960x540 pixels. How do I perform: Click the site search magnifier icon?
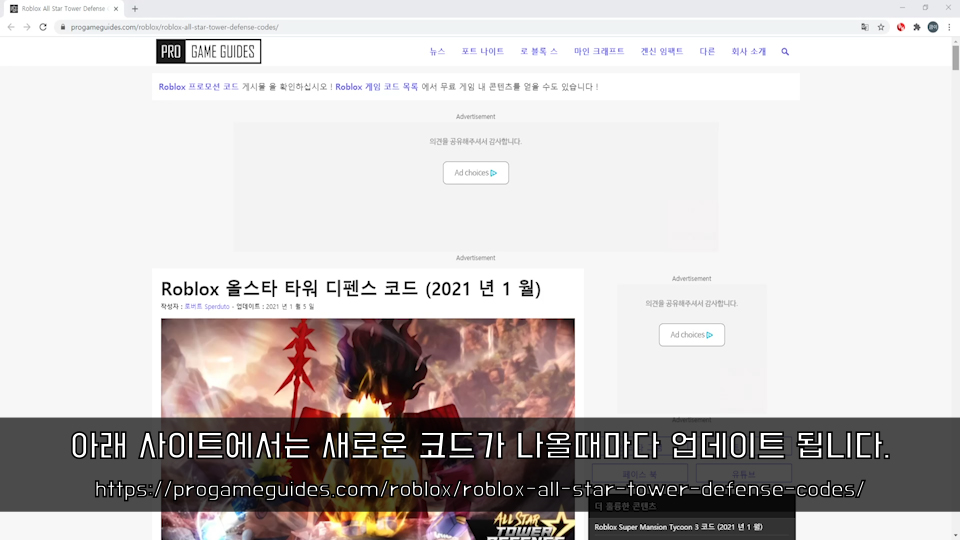(x=785, y=51)
